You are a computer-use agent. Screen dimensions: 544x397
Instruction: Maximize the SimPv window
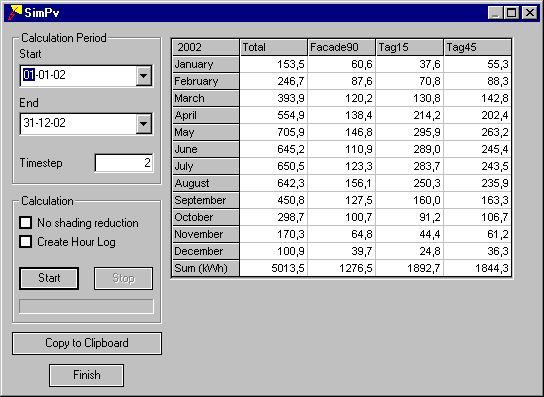(511, 13)
